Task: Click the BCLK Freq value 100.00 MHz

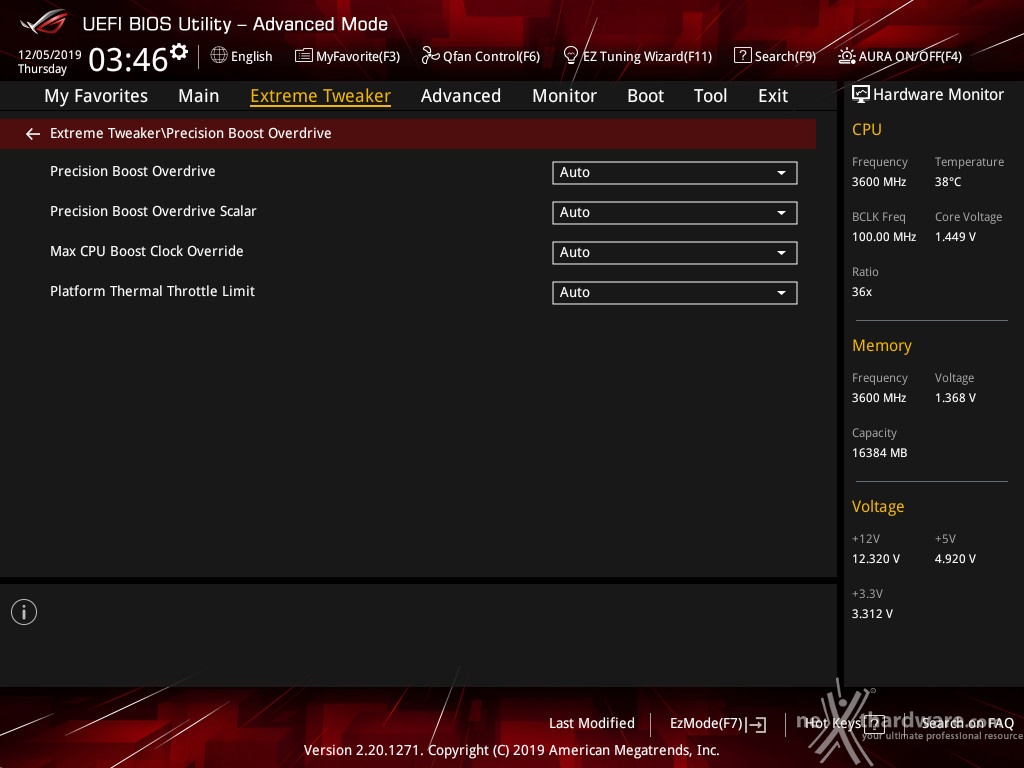Action: (884, 237)
